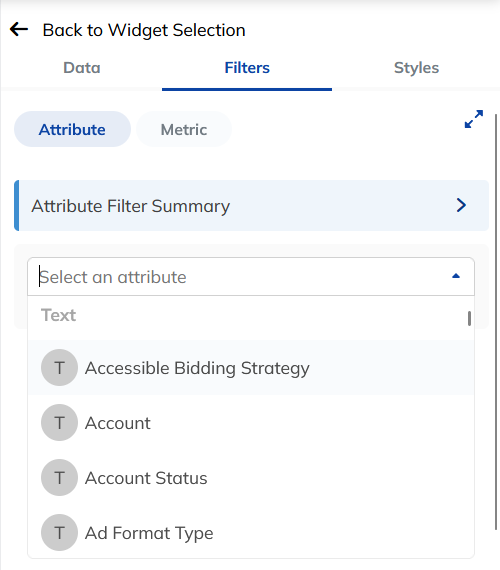Click the panel's right-side scrollbar
The width and height of the screenshot is (500, 570).
coord(496,322)
